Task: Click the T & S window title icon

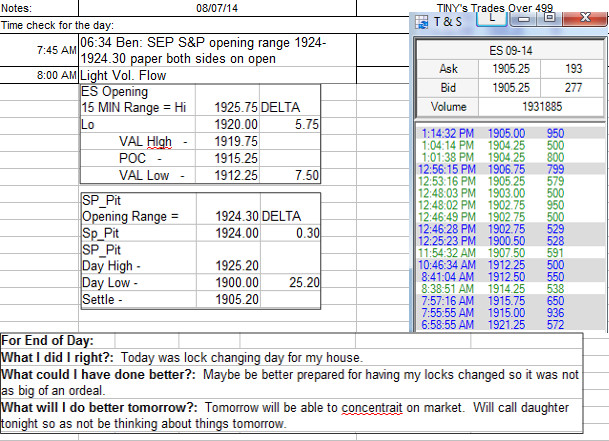Action: (421, 22)
